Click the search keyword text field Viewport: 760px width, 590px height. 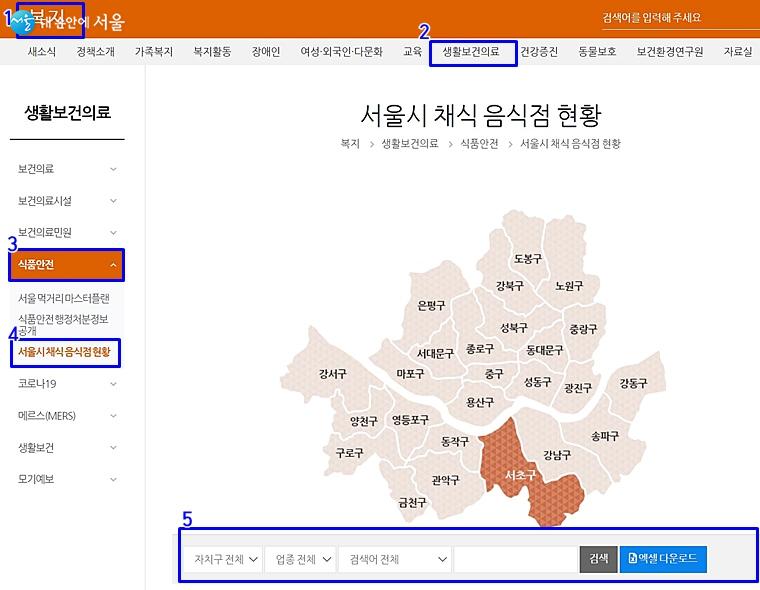click(514, 559)
